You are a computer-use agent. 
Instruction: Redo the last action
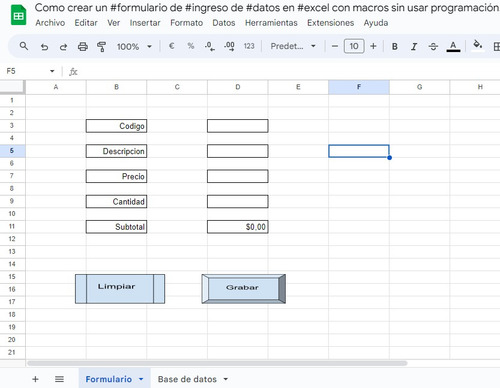click(63, 47)
